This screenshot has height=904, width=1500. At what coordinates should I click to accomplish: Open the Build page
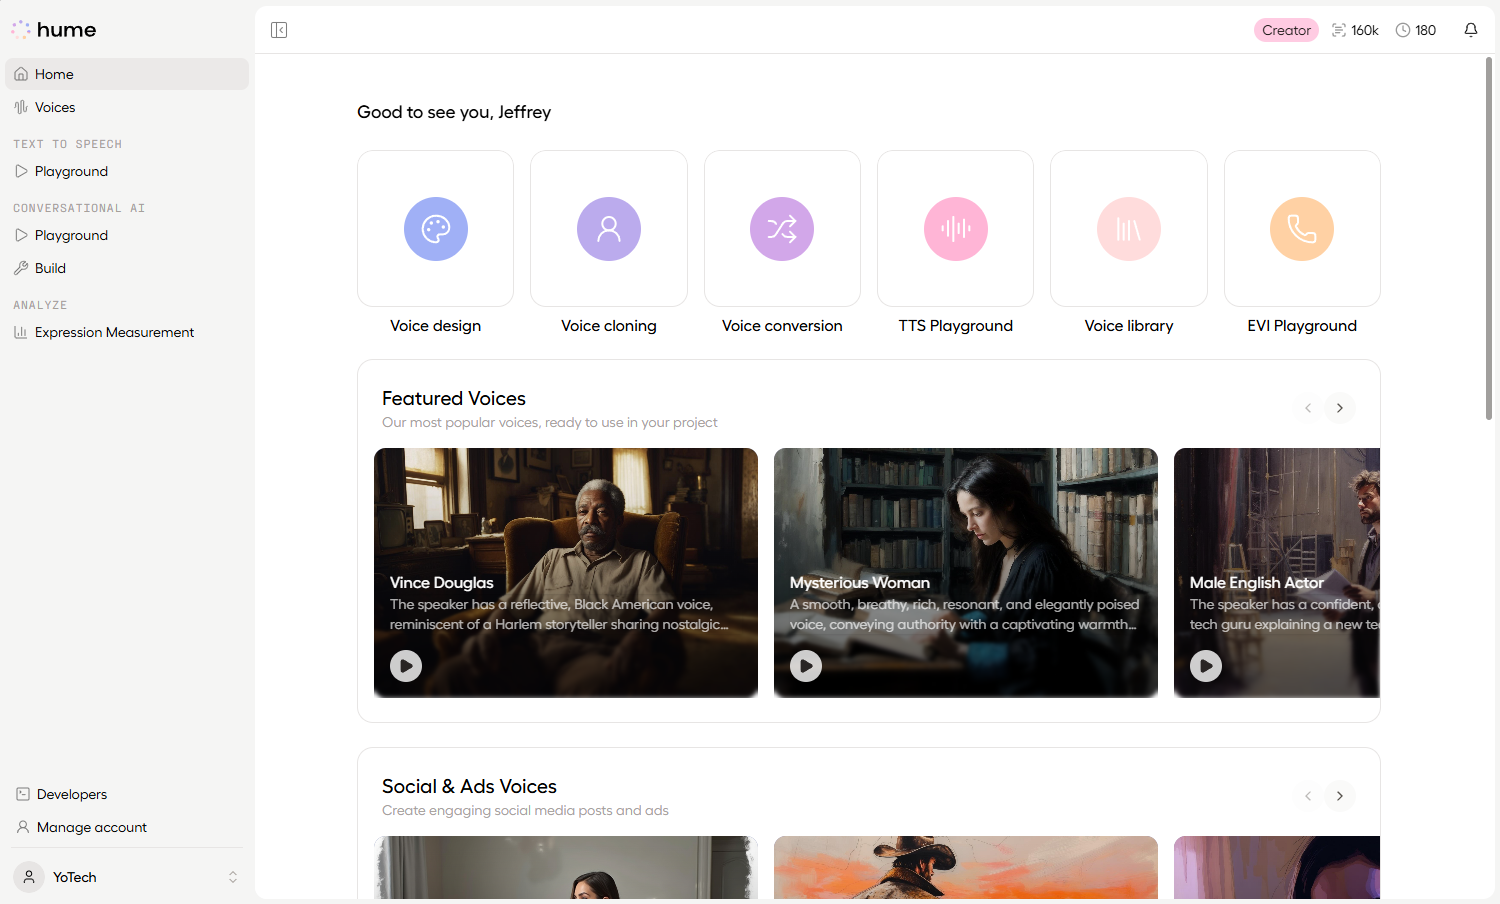(x=127, y=268)
